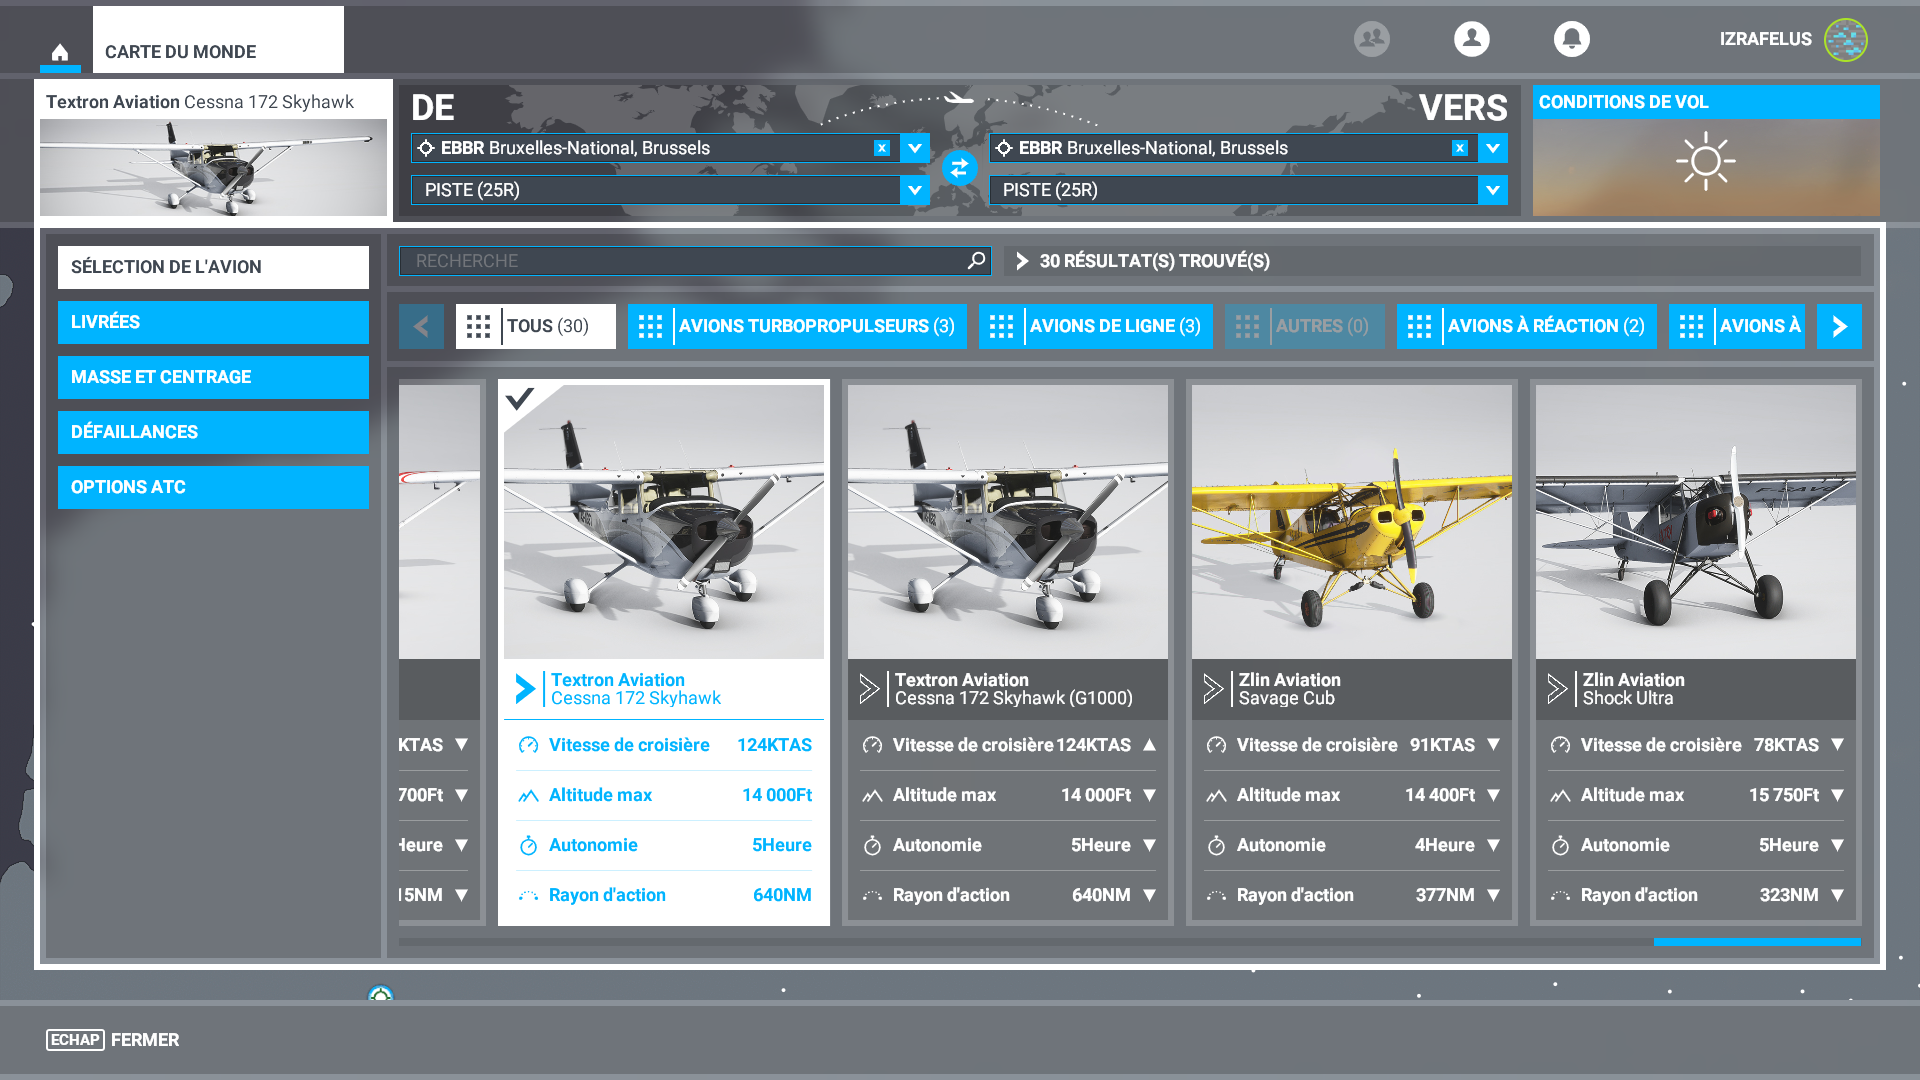The height and width of the screenshot is (1080, 1920).
Task: Open departure runway PISTE (25R) dropdown
Action: point(914,190)
